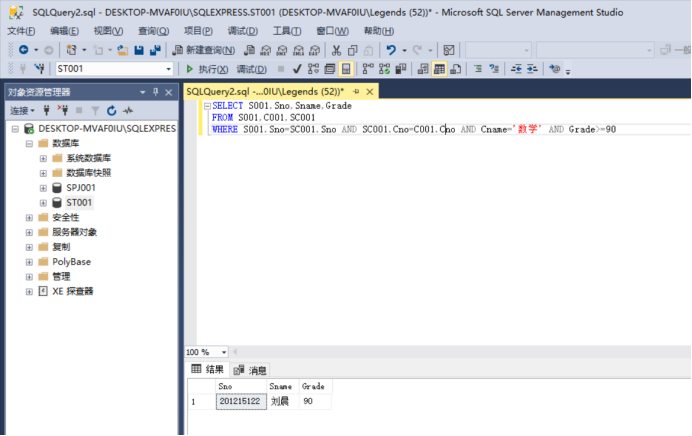The width and height of the screenshot is (692, 436).
Task: Click the 调试(D) debug button
Action: tap(252, 69)
